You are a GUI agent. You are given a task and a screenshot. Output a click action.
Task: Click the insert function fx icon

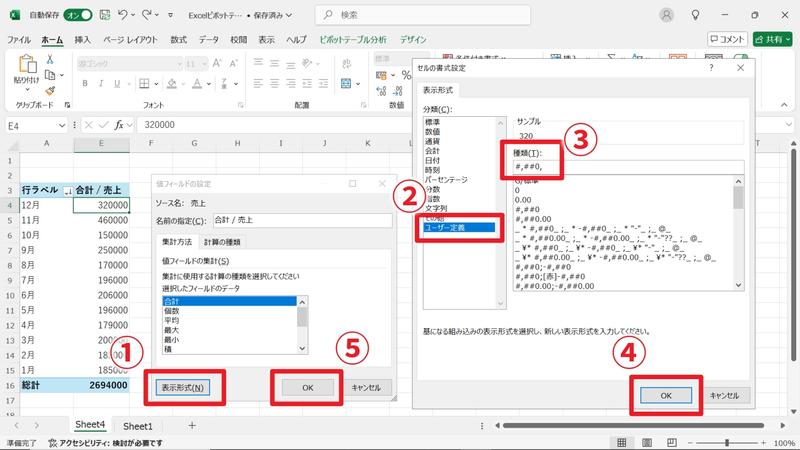click(x=119, y=125)
